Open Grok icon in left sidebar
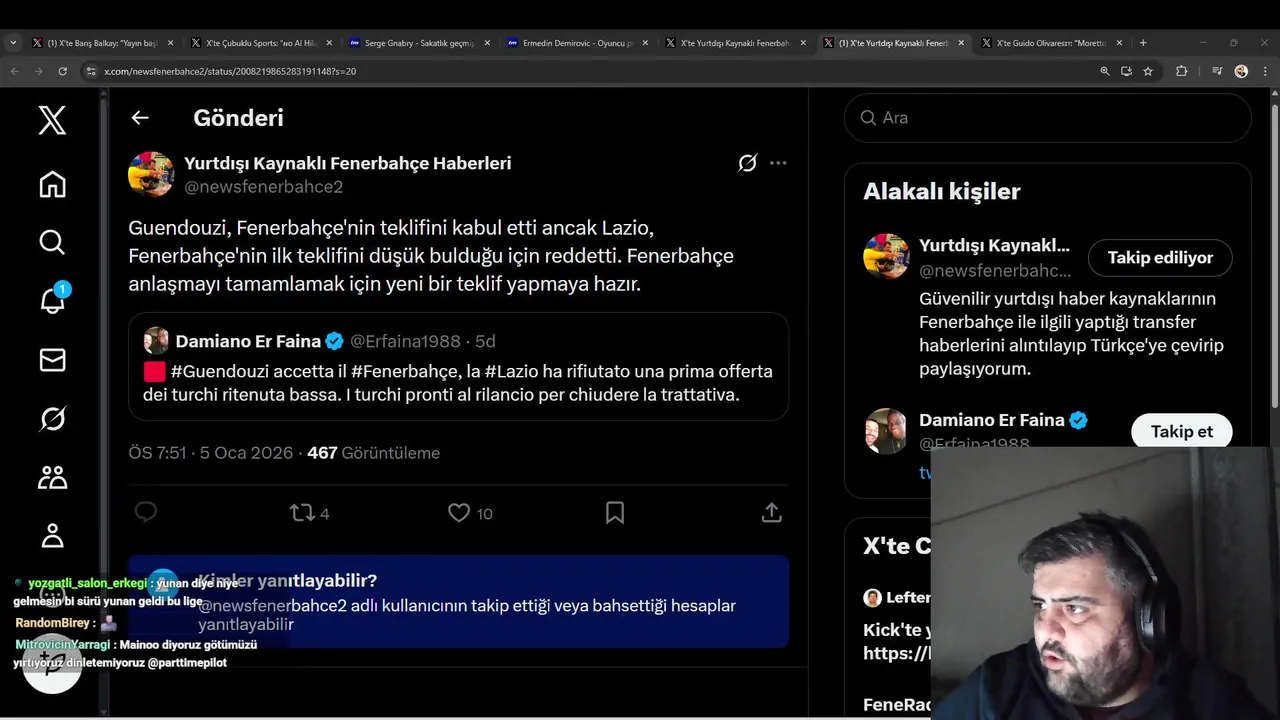Viewport: 1280px width, 720px height. (52, 419)
